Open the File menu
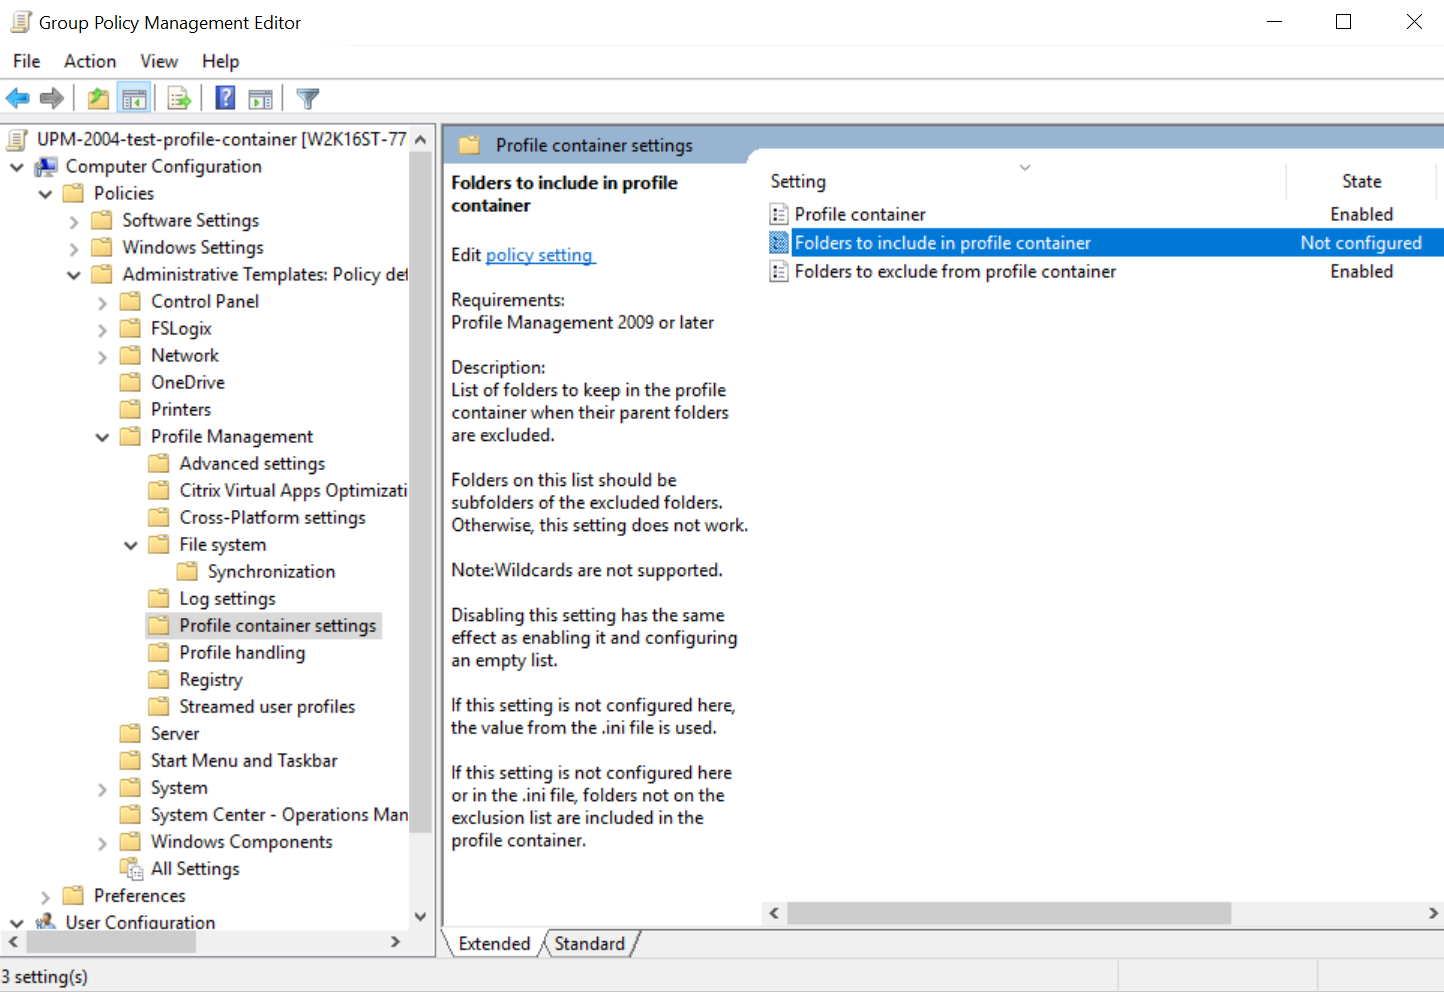Viewport: 1444px width, 995px height. (27, 61)
